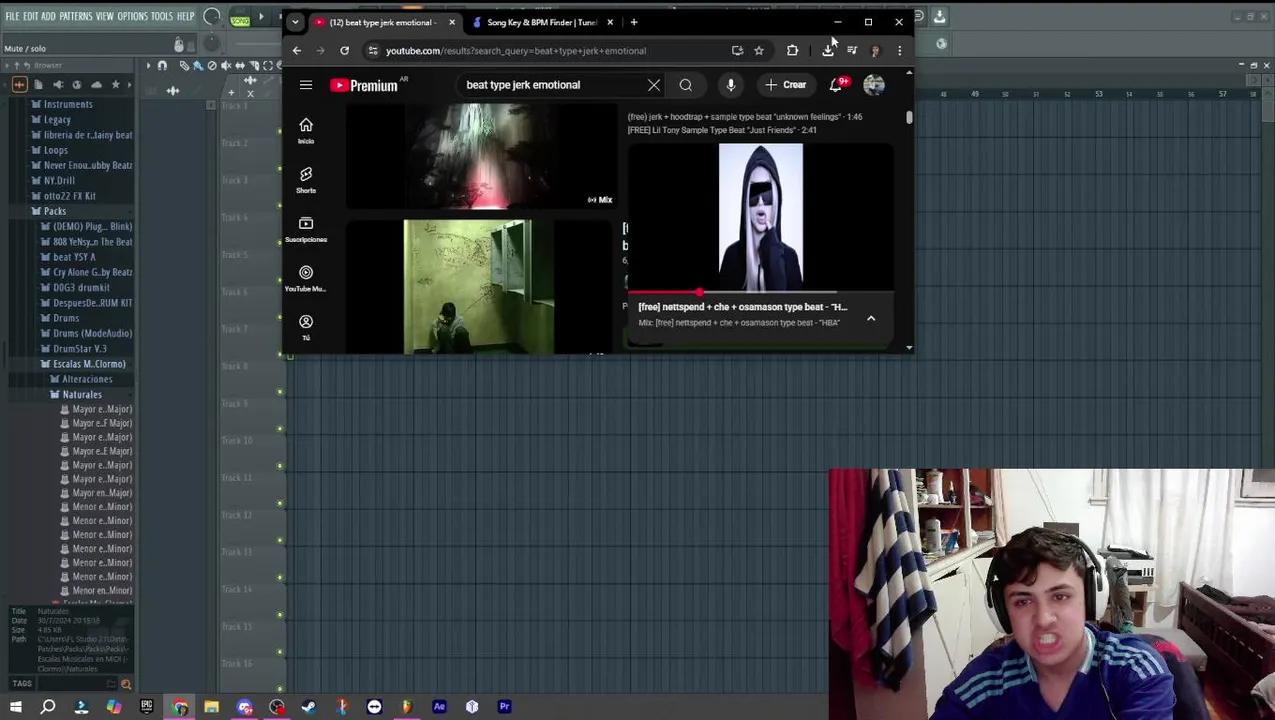Seek on the miniplayer red progress bar
Image resolution: width=1275 pixels, height=720 pixels.
pos(759,292)
